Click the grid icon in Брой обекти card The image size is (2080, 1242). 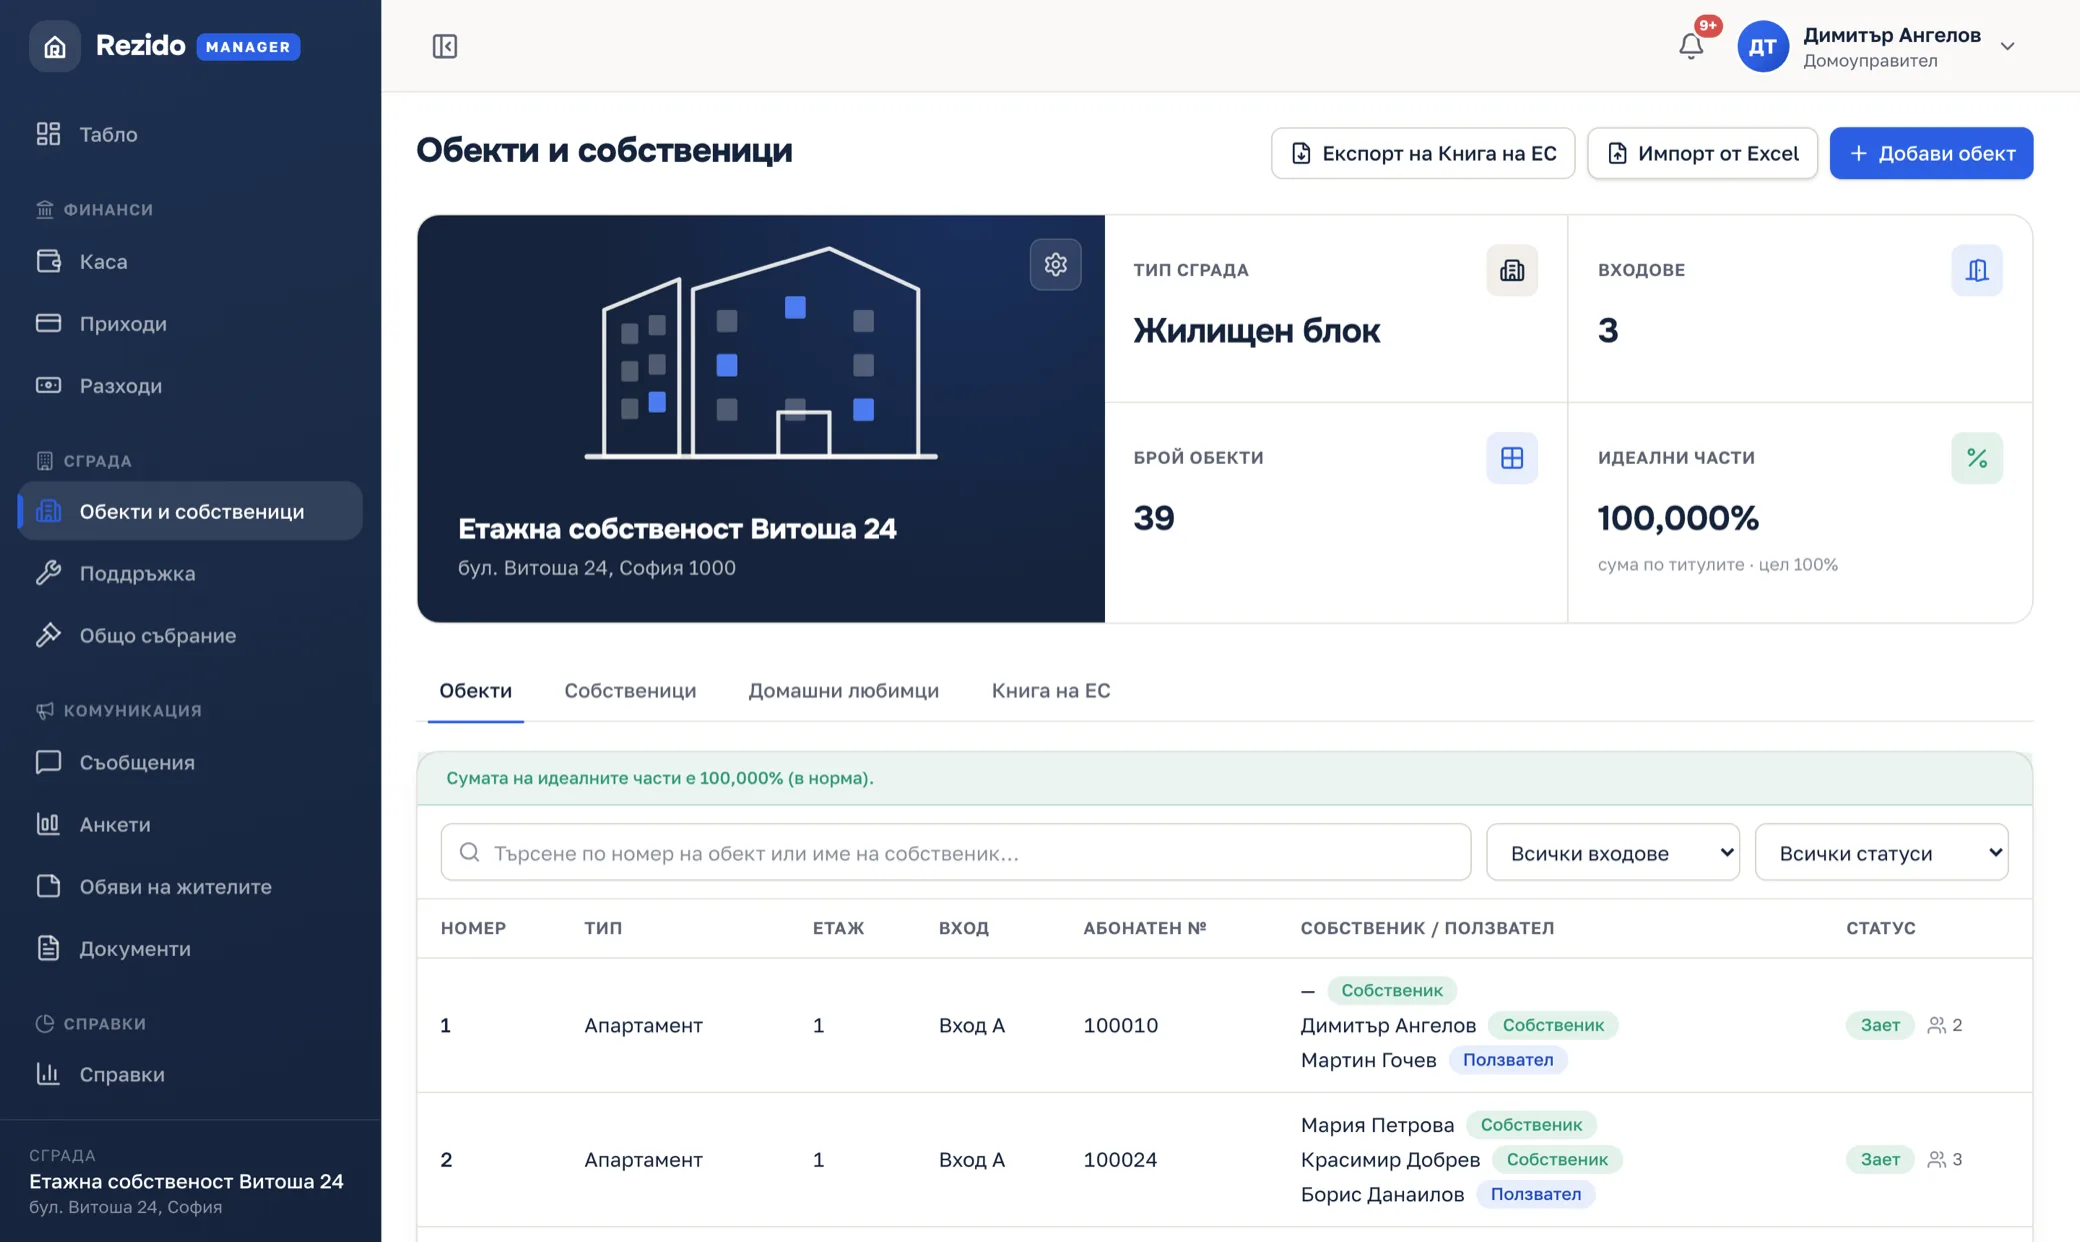click(1511, 458)
